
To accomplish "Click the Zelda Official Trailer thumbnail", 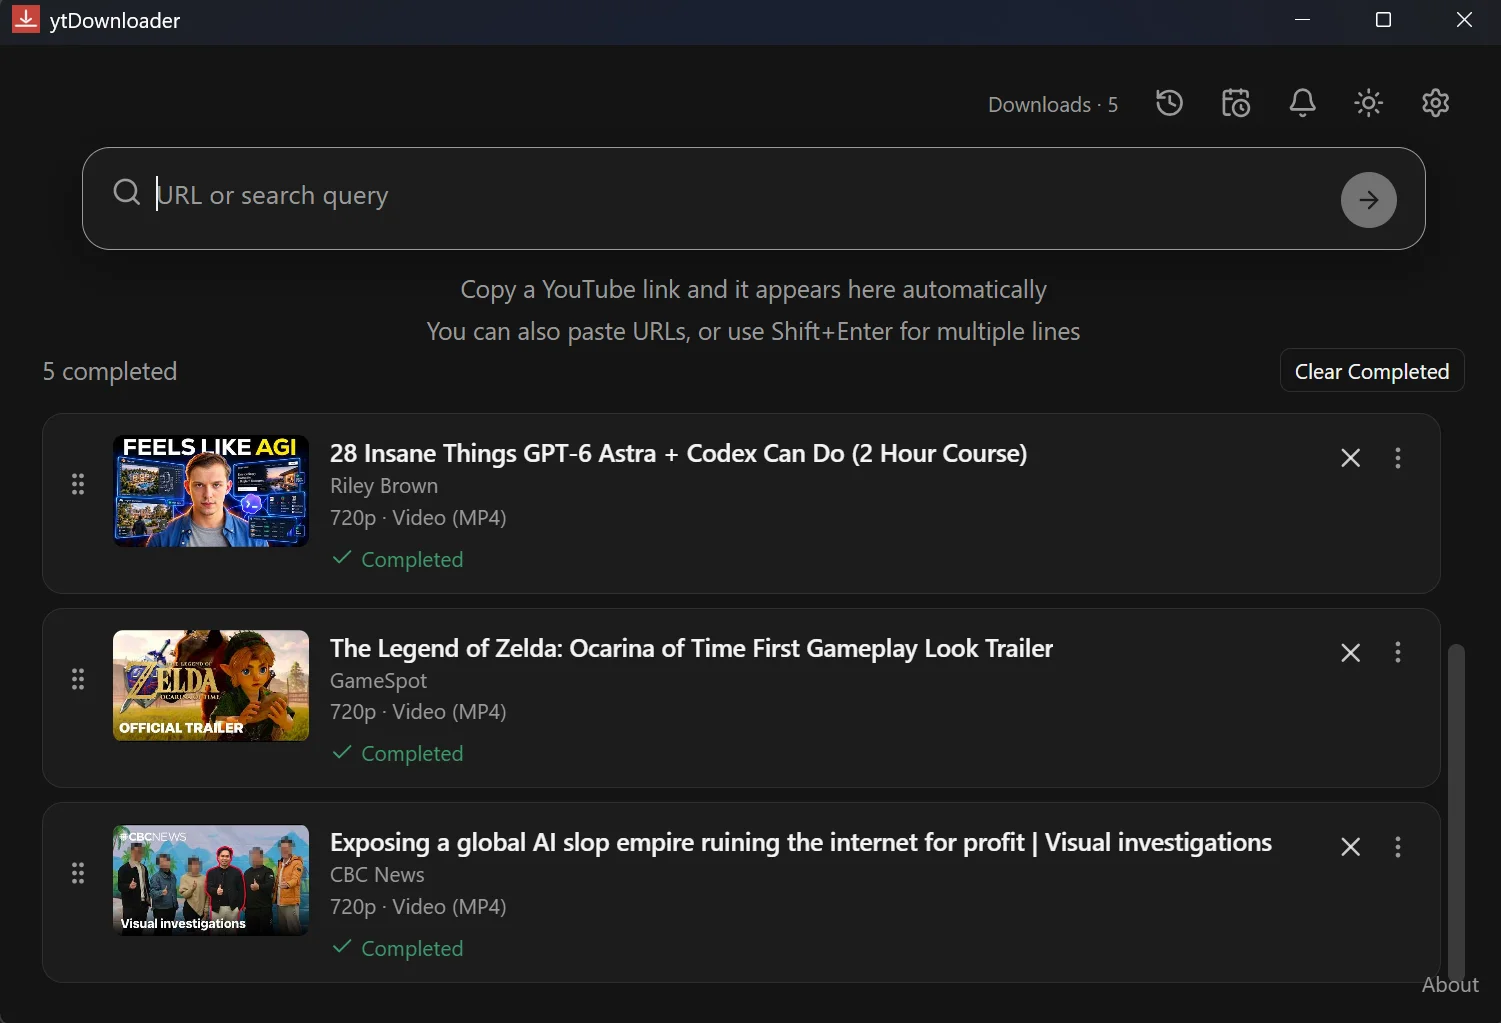I will [x=211, y=685].
